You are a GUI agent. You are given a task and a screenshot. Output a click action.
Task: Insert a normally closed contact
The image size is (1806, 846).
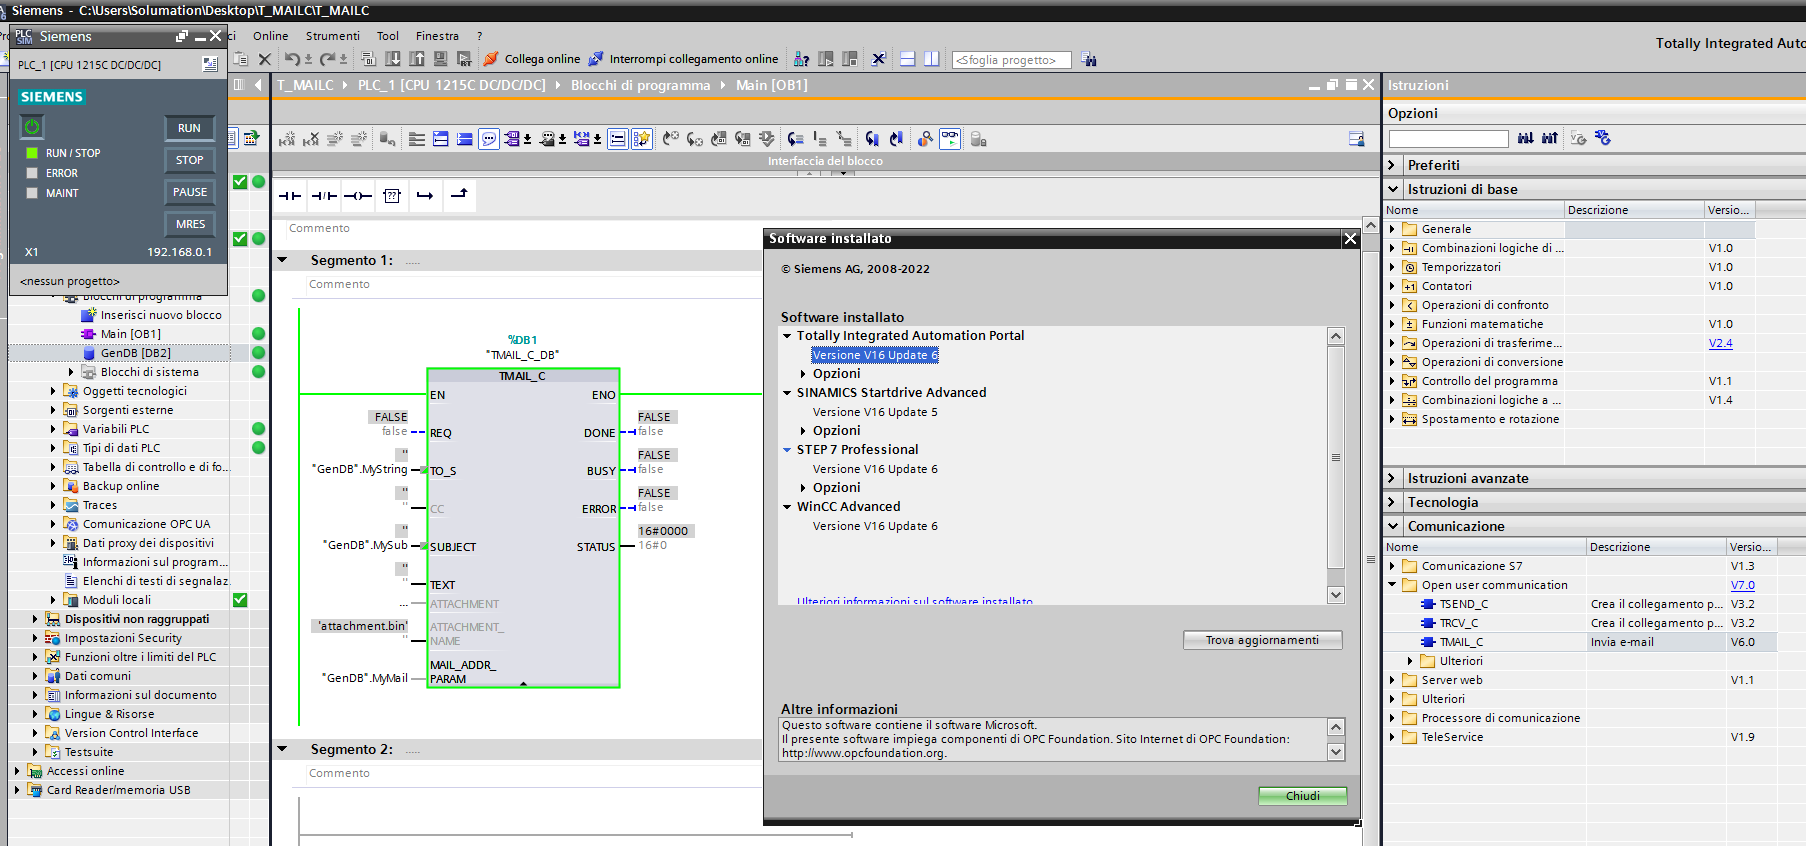323,196
